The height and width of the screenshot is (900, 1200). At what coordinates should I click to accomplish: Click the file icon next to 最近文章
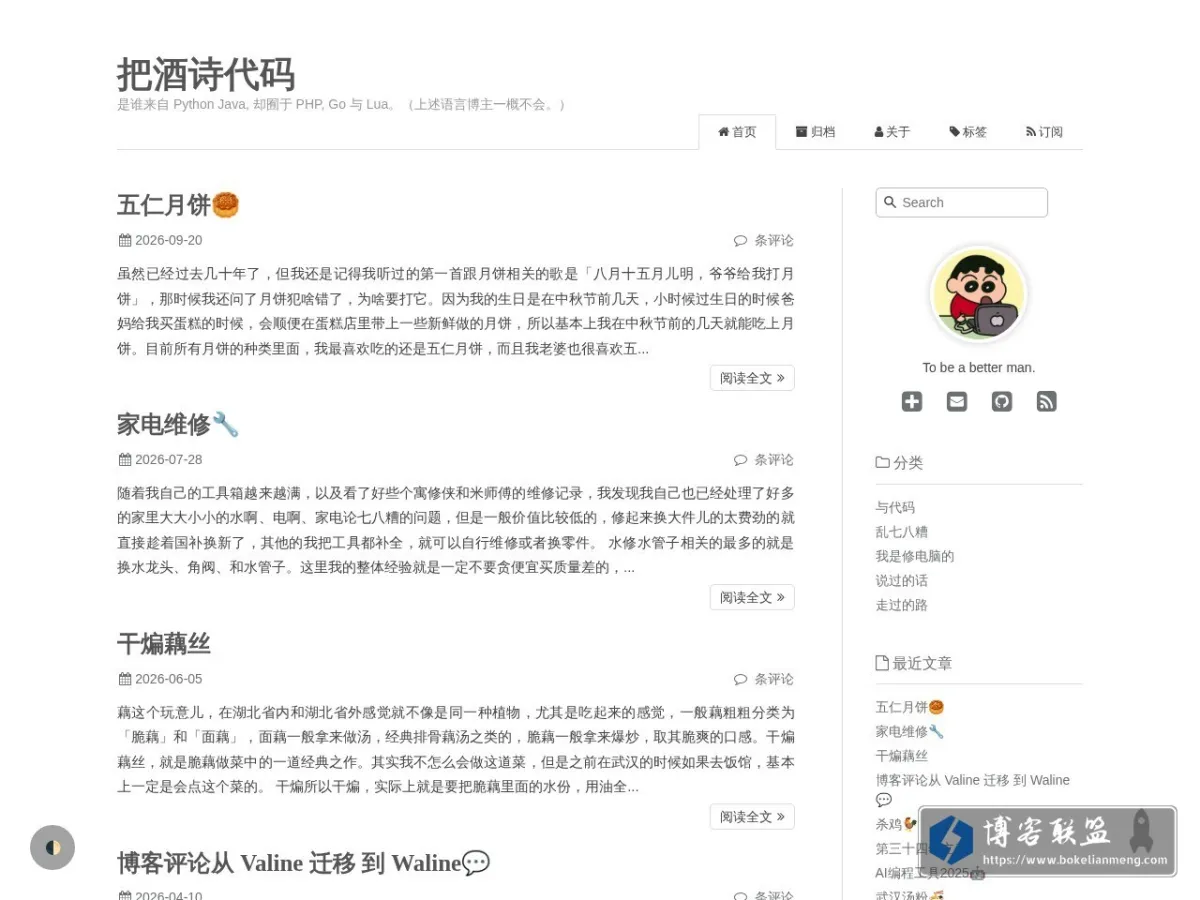(882, 663)
